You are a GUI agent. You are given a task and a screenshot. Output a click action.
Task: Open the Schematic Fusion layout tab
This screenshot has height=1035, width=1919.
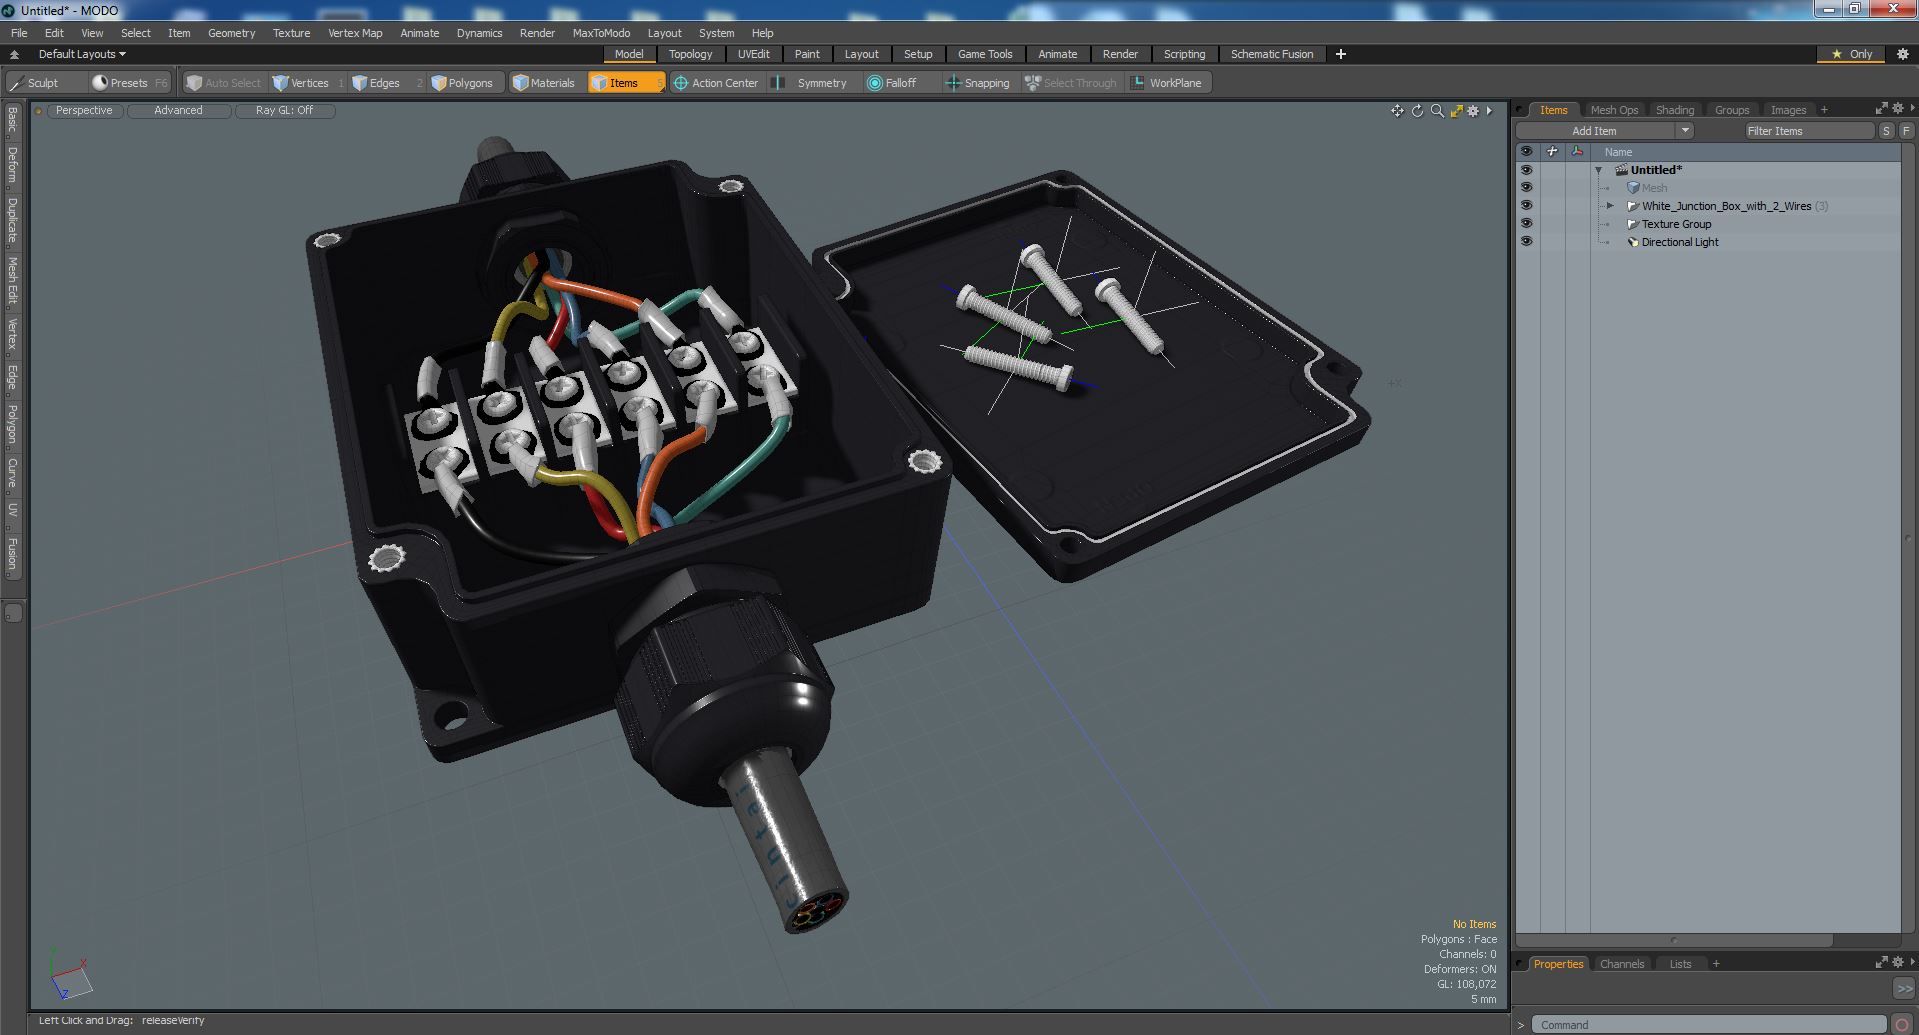point(1272,54)
